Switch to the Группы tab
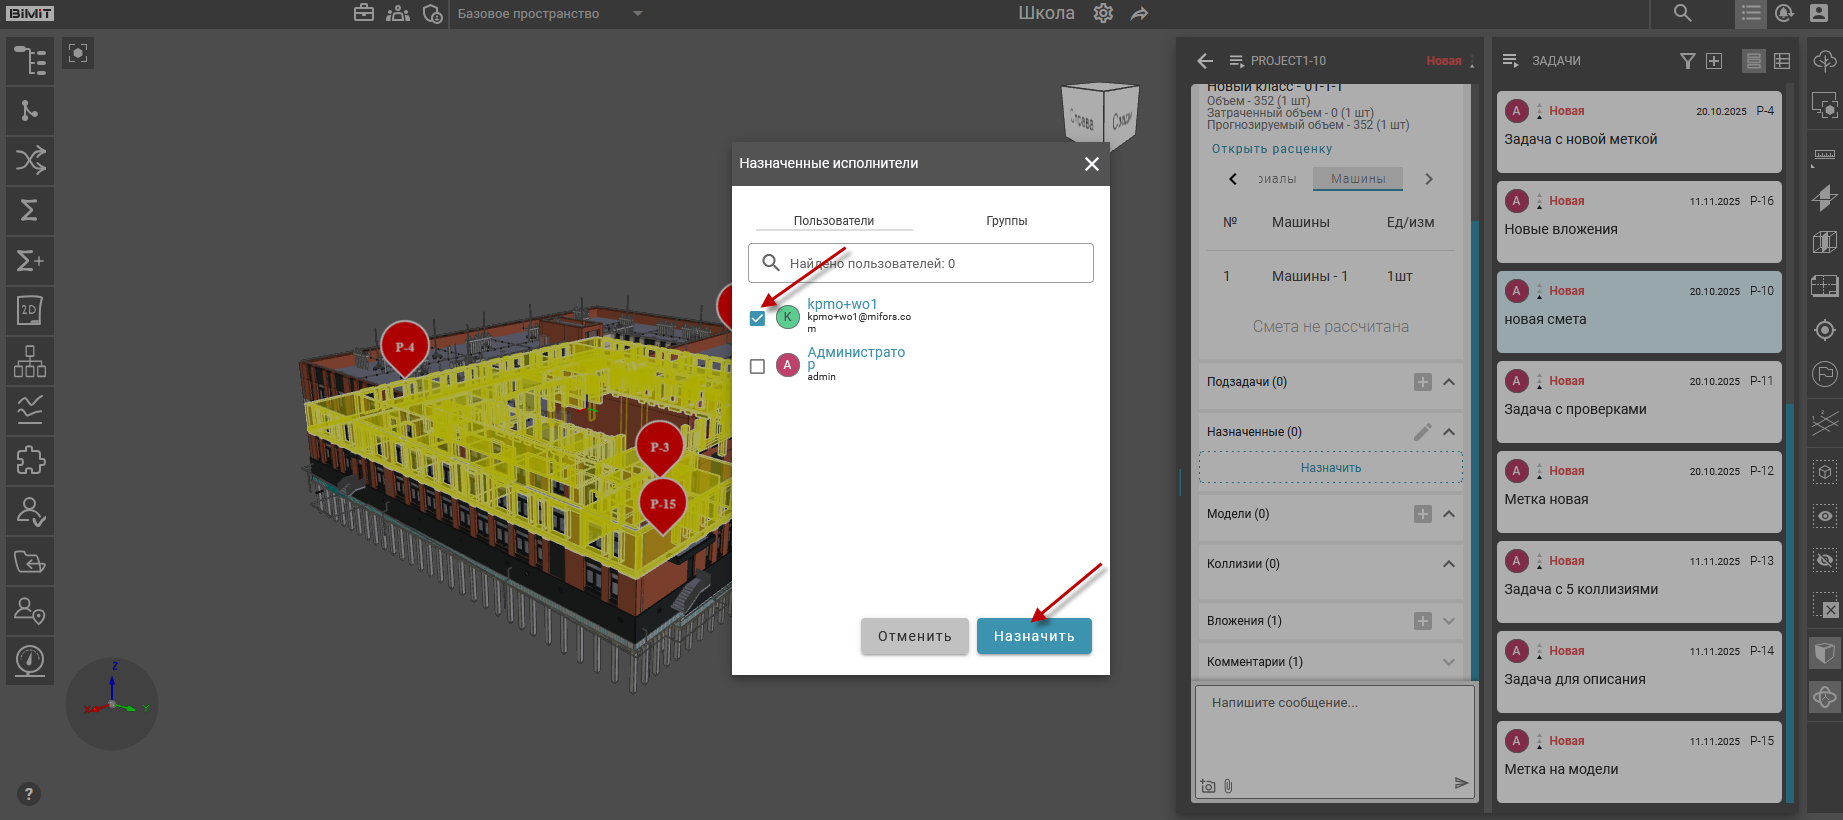This screenshot has width=1843, height=820. pos(1006,221)
